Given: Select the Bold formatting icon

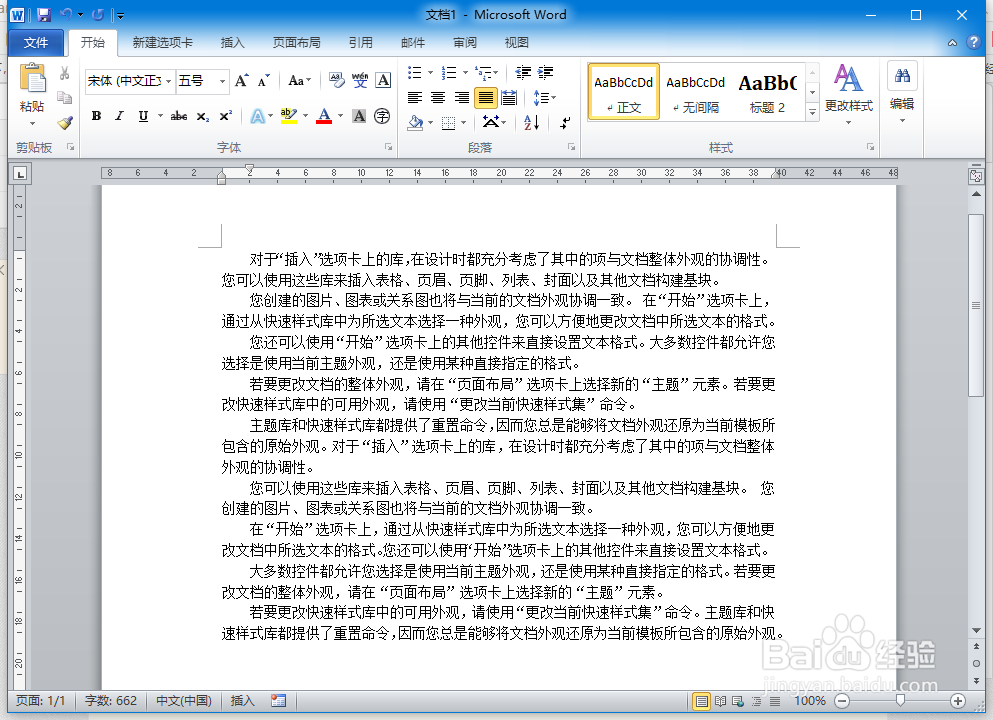Looking at the screenshot, I should (96, 116).
